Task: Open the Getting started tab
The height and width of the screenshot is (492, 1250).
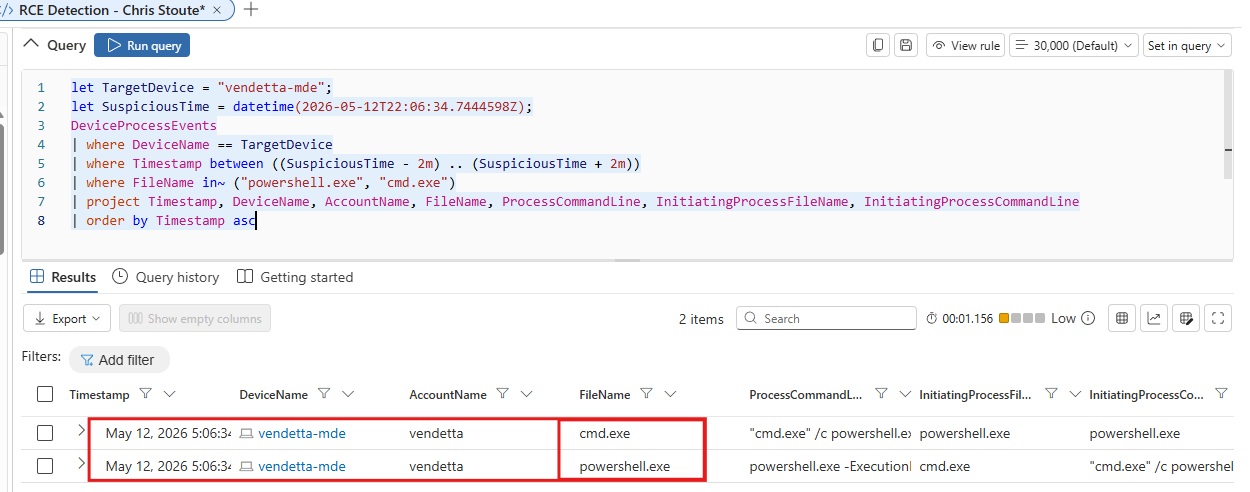Action: coord(295,277)
